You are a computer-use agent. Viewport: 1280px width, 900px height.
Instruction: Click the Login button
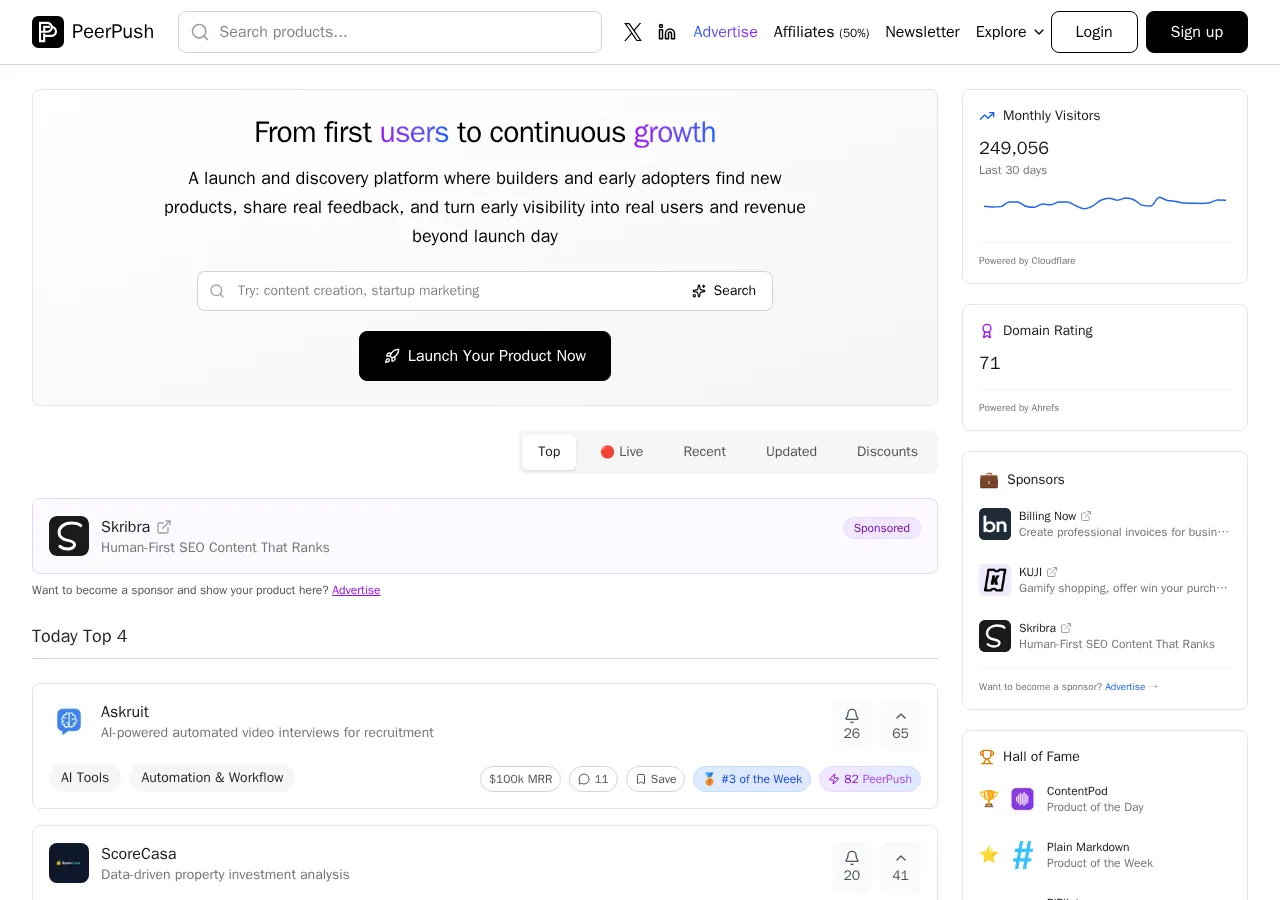[x=1094, y=32]
